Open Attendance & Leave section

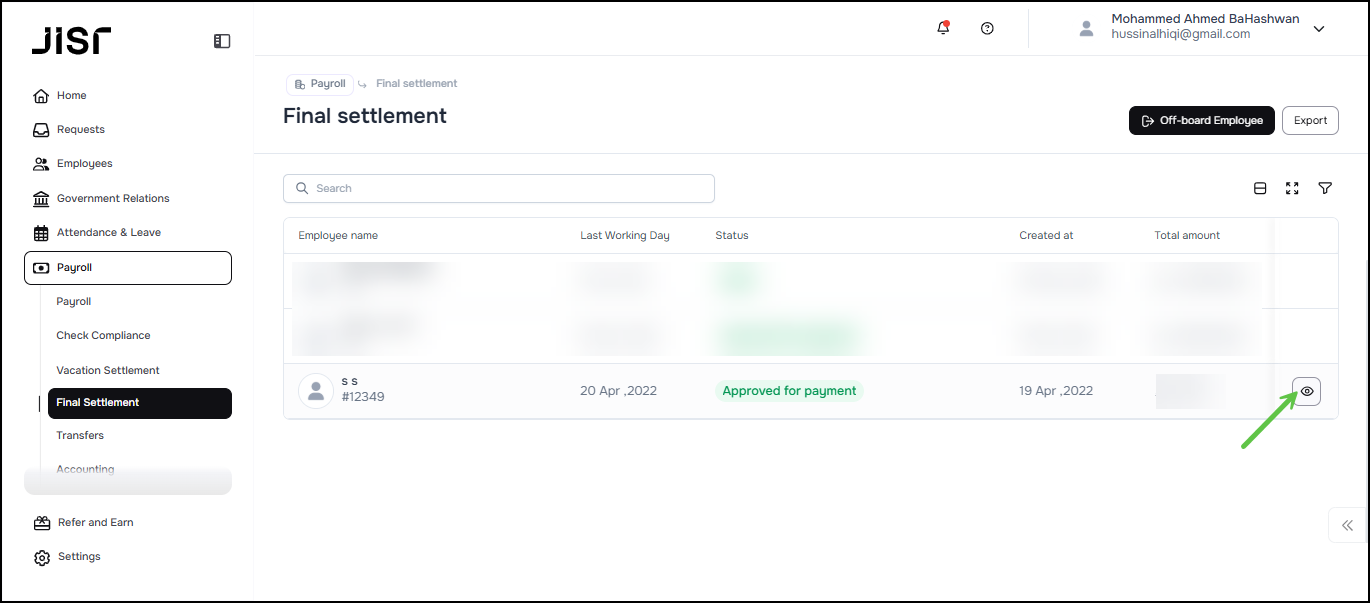[x=108, y=232]
